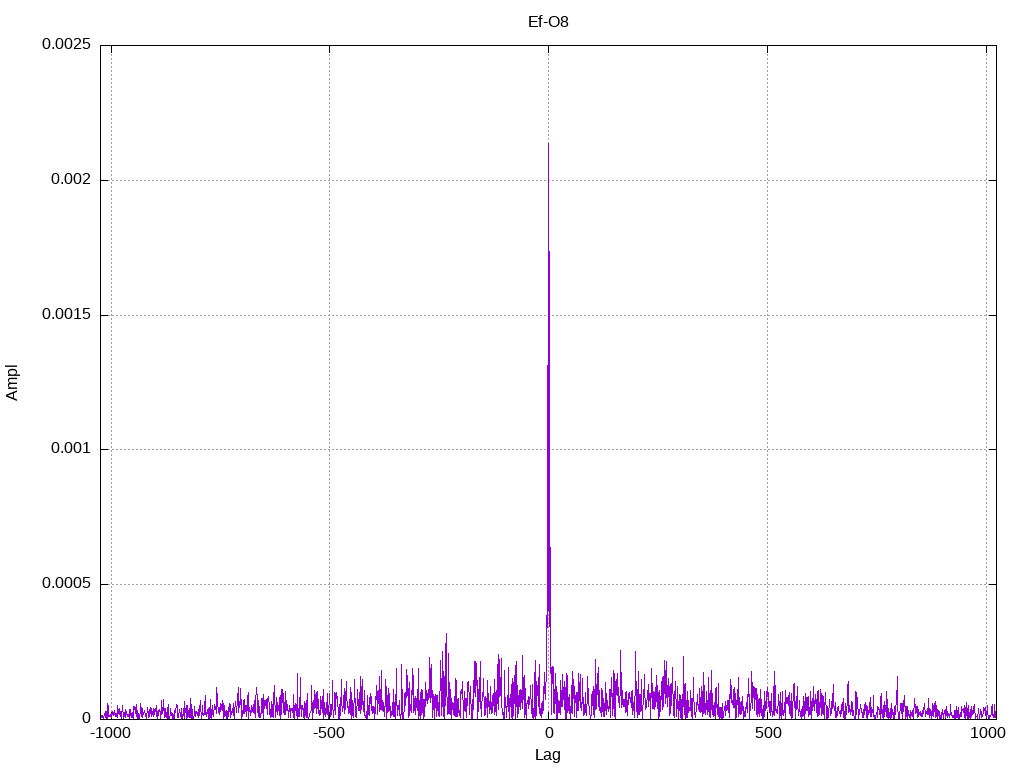Image resolution: width=1024 pixels, height=768 pixels.
Task: Click the -500 x-axis tick label
Action: tap(328, 733)
